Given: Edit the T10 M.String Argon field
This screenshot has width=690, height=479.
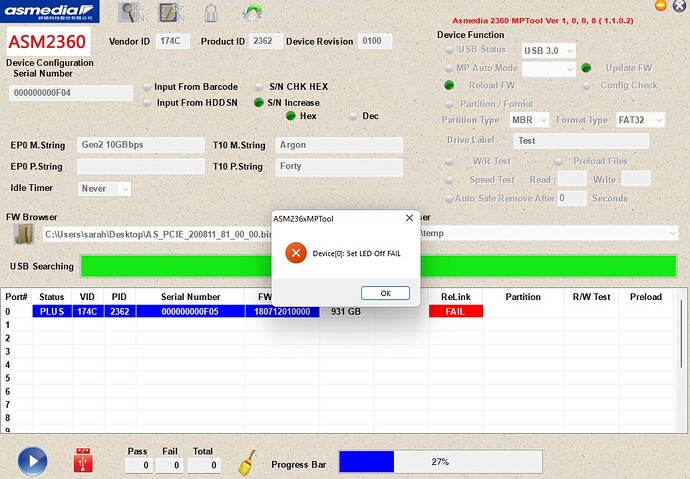Looking at the screenshot, I should (x=339, y=145).
